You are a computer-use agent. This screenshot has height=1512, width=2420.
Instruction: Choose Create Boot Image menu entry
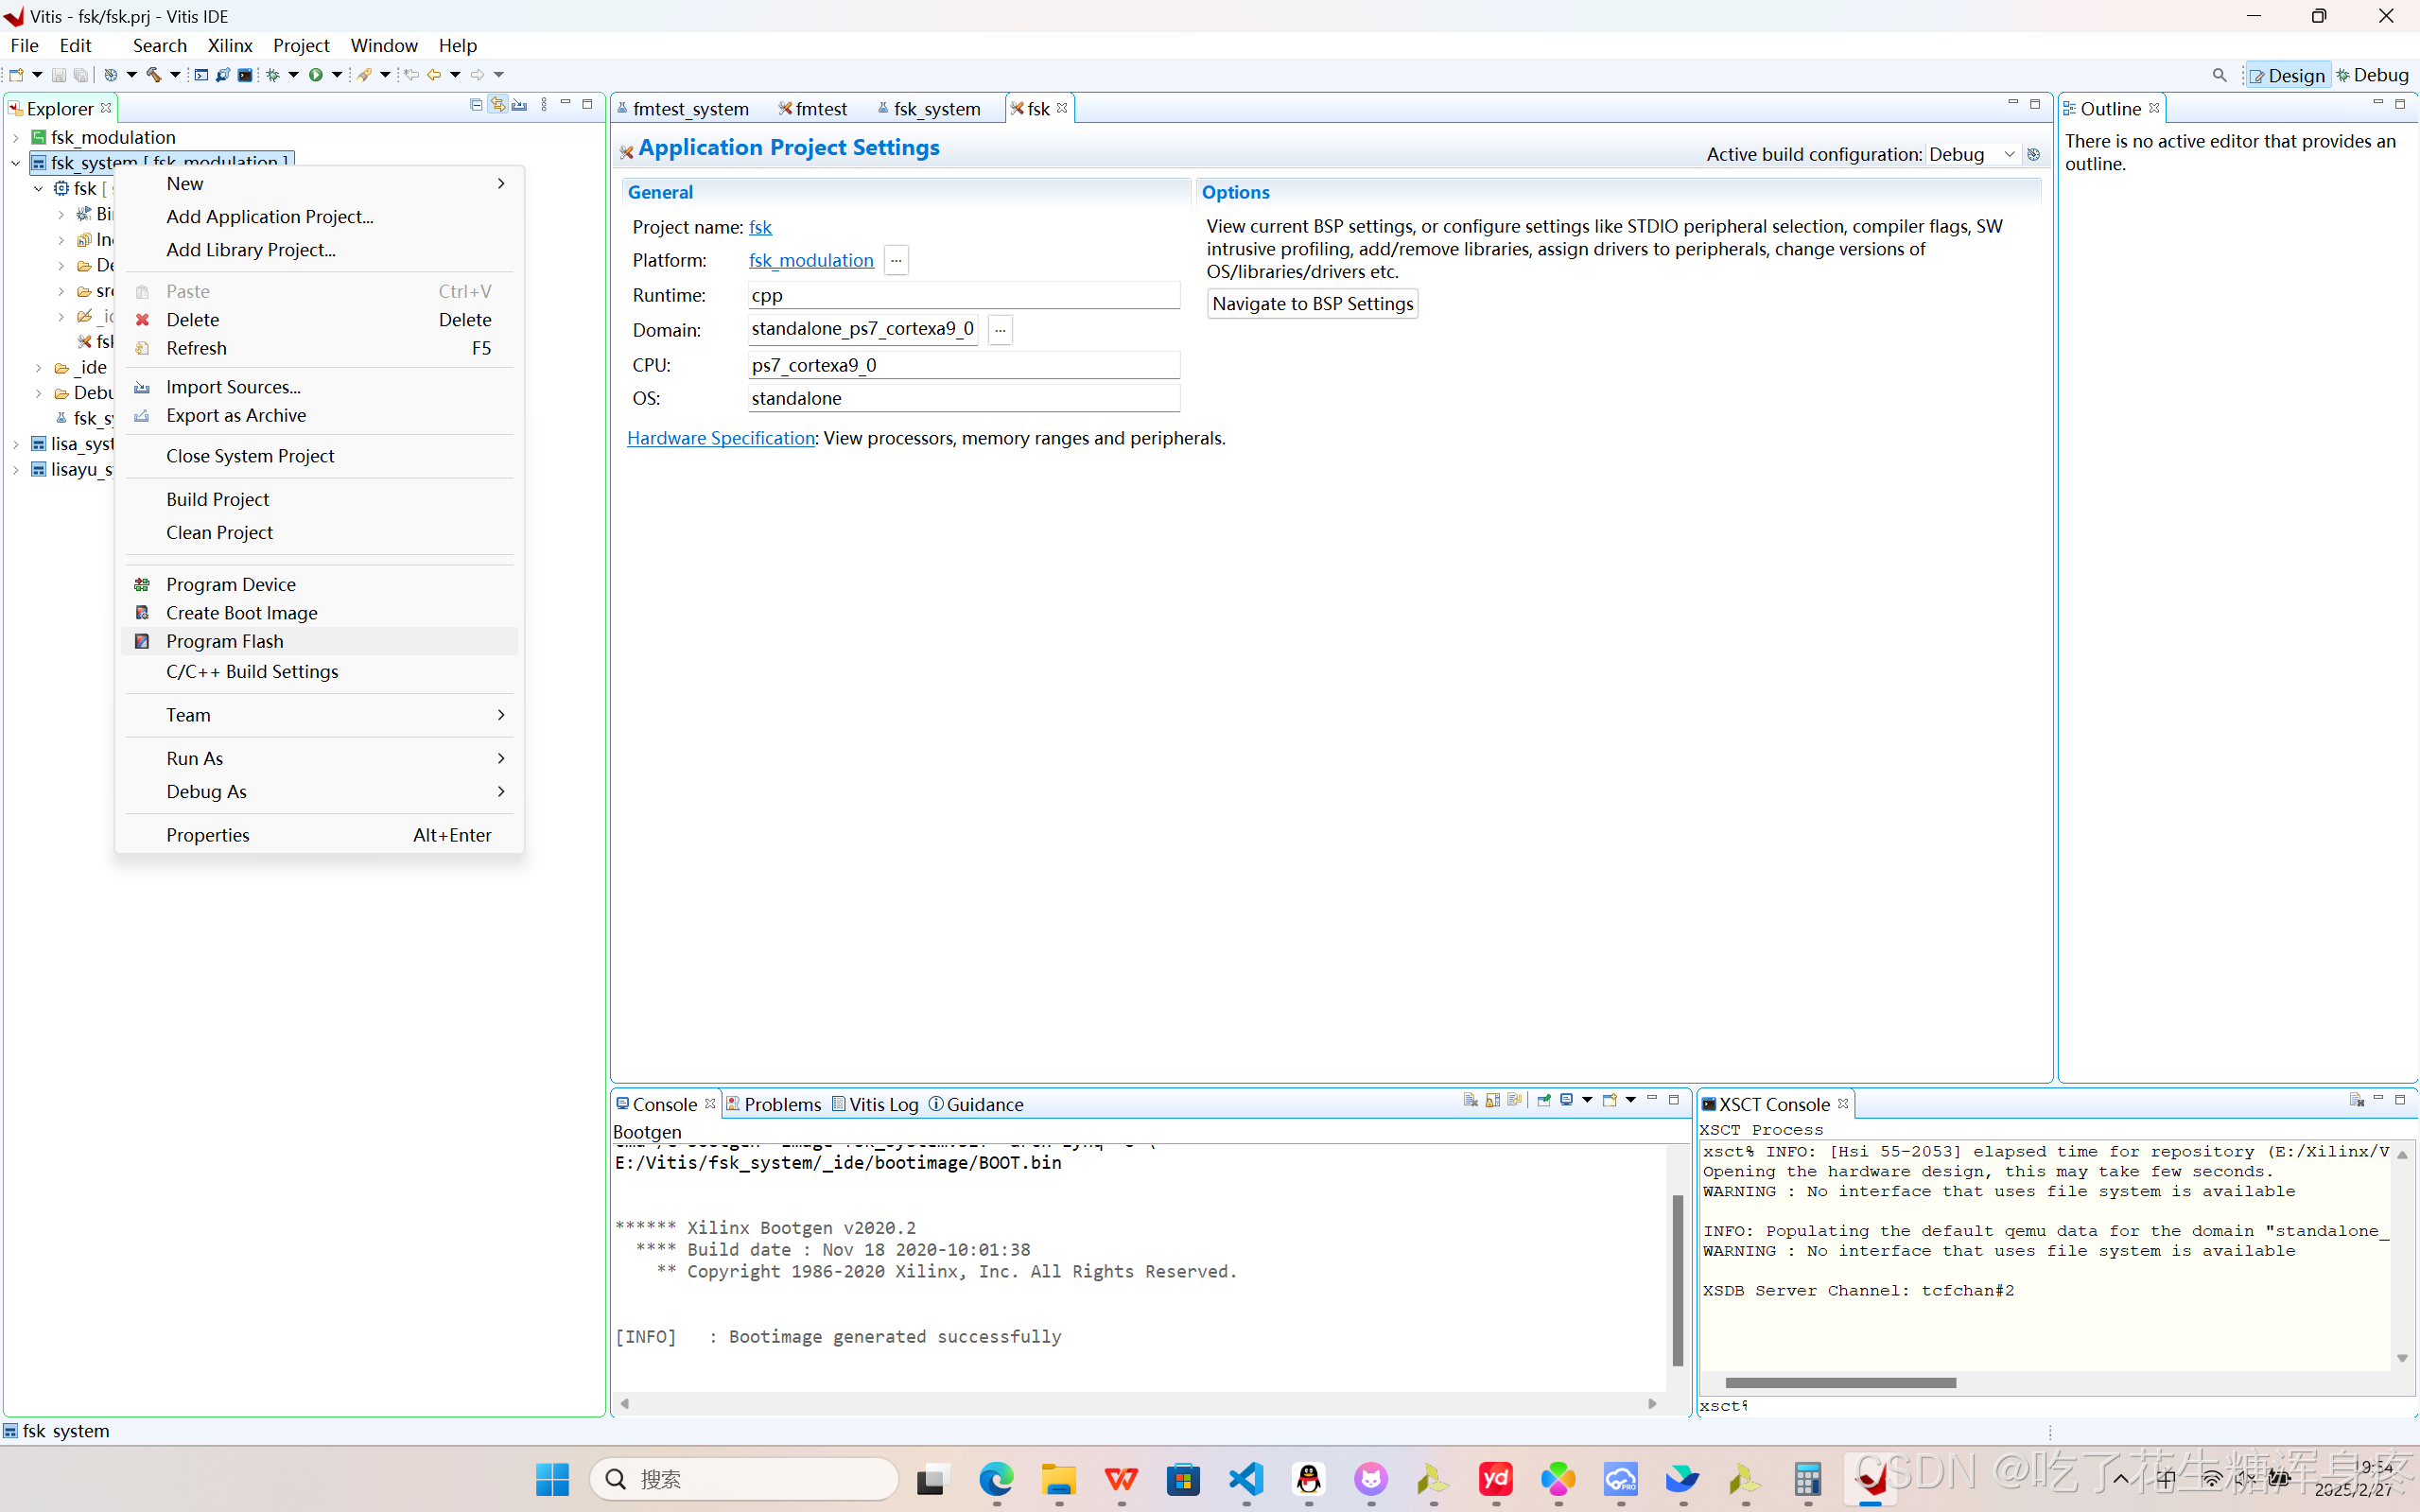point(320,613)
